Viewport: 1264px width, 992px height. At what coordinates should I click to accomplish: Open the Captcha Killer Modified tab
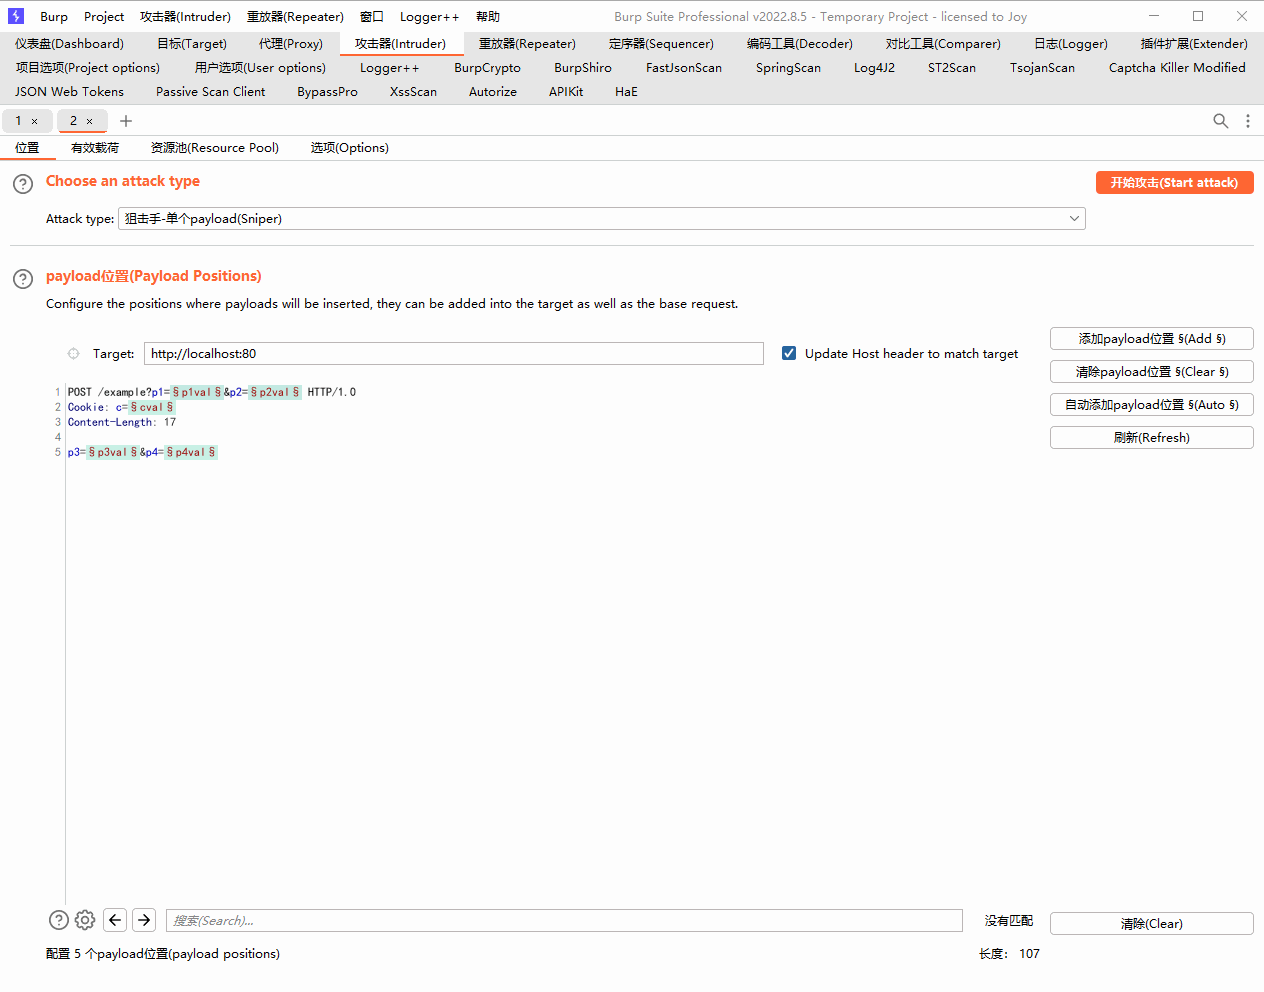(x=1177, y=68)
